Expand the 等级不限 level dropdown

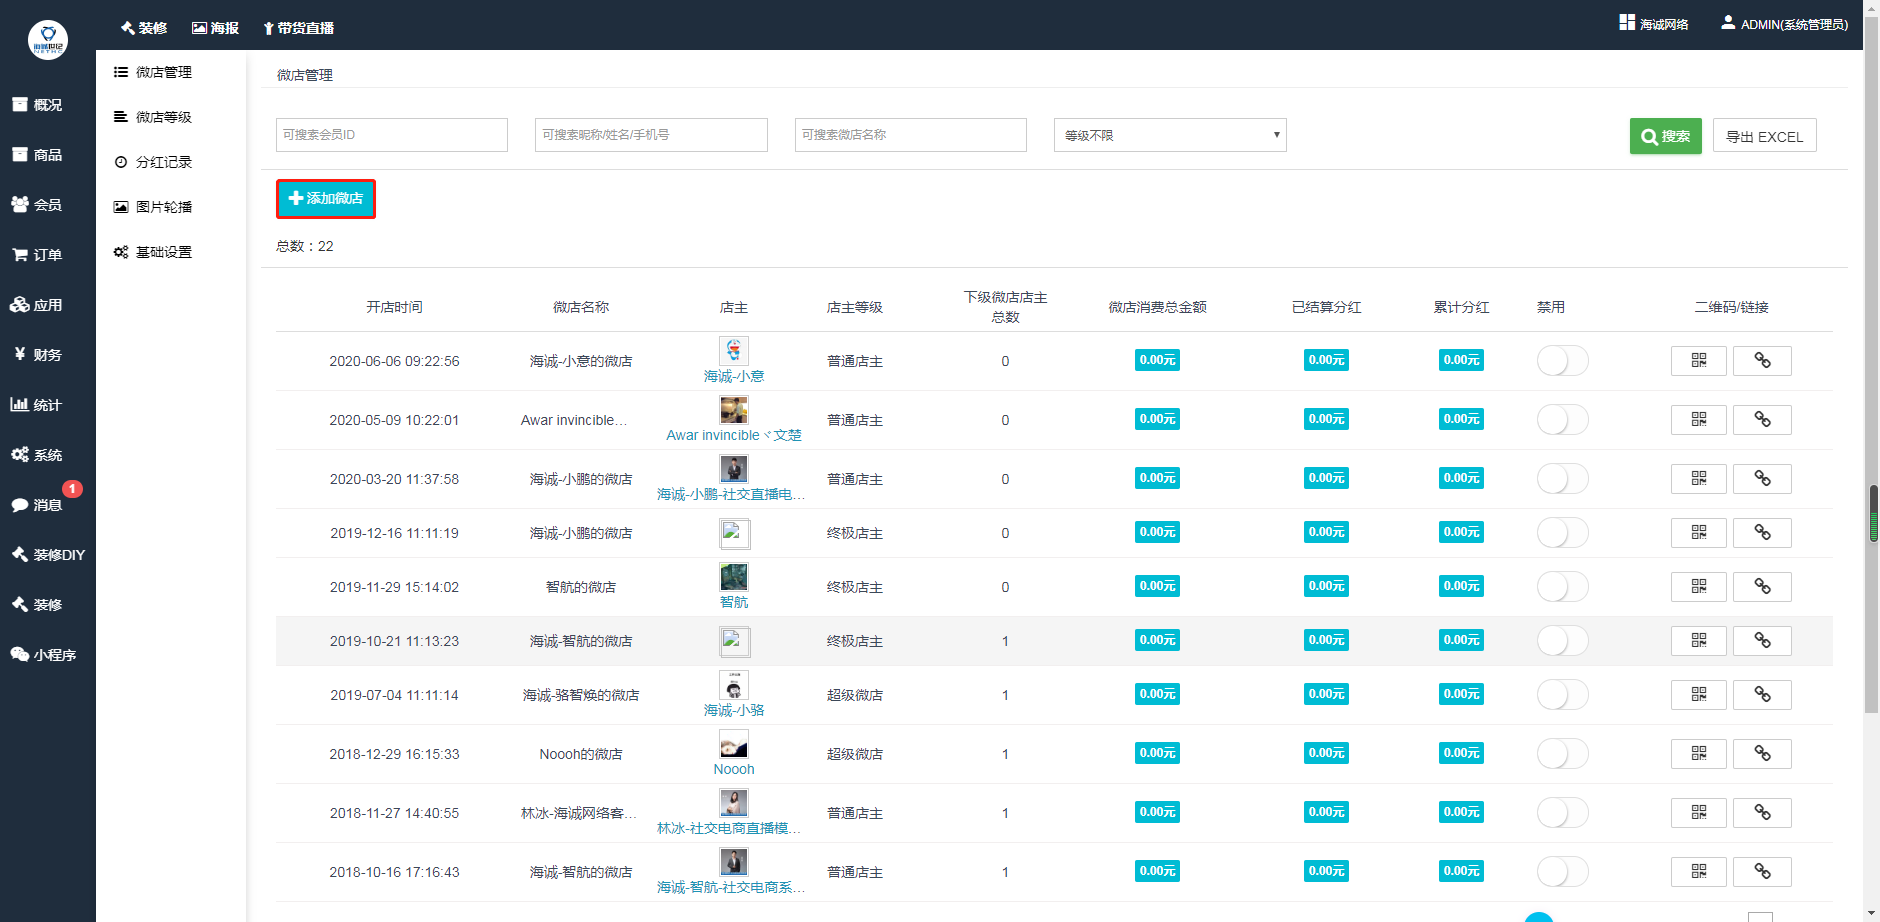[x=1169, y=135]
